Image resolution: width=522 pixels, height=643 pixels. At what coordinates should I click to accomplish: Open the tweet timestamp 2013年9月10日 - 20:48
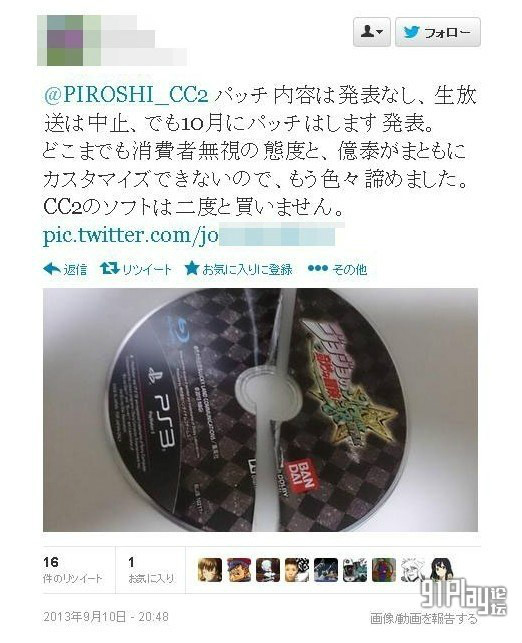(106, 616)
